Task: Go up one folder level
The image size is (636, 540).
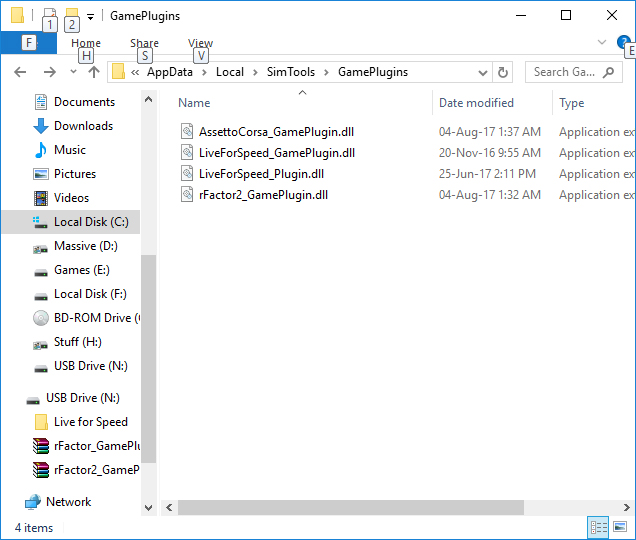Action: pyautogui.click(x=94, y=72)
